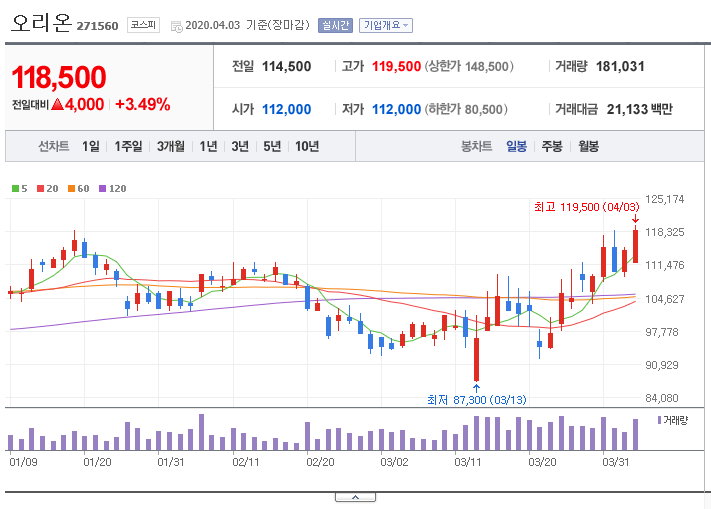Click the 125,174 price axis label
The width and height of the screenshot is (711, 509).
point(664,199)
